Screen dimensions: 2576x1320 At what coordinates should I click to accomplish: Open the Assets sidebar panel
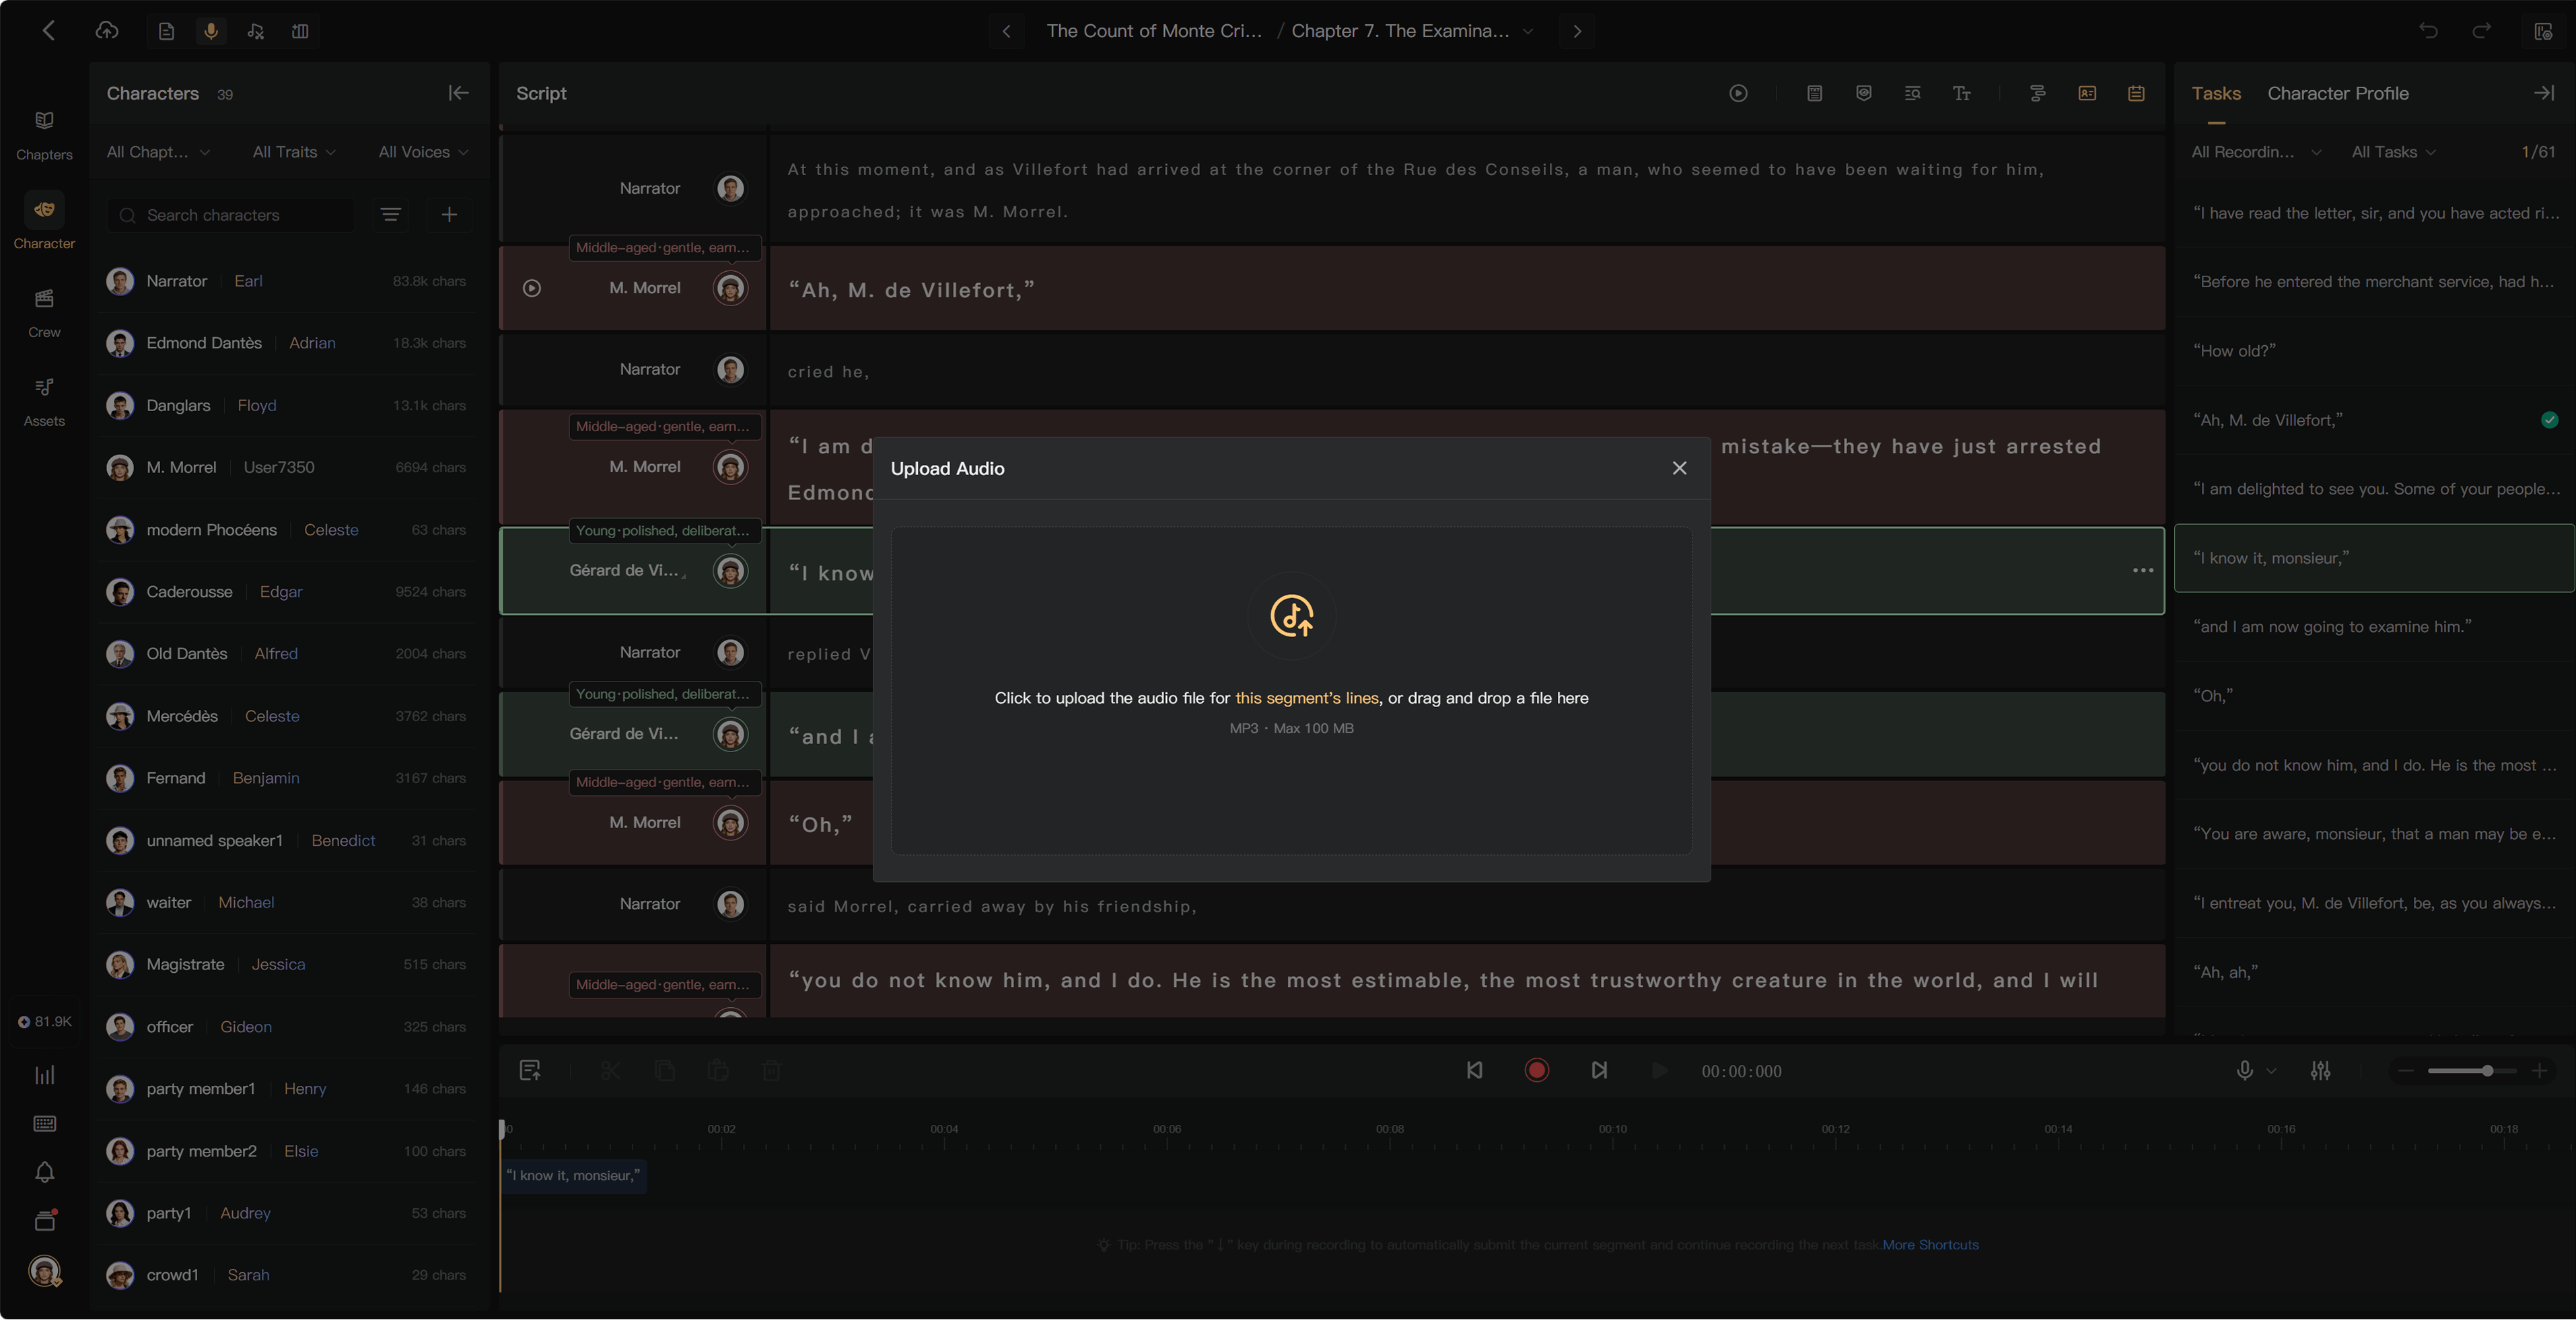pyautogui.click(x=44, y=401)
